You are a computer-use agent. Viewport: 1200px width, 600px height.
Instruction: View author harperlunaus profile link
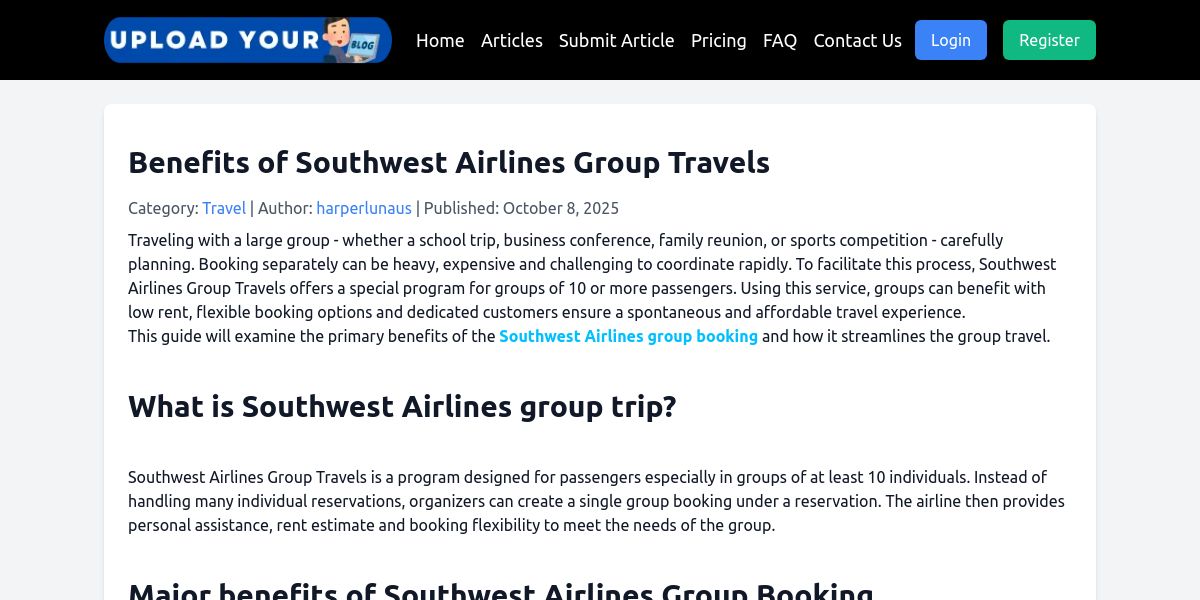(364, 208)
